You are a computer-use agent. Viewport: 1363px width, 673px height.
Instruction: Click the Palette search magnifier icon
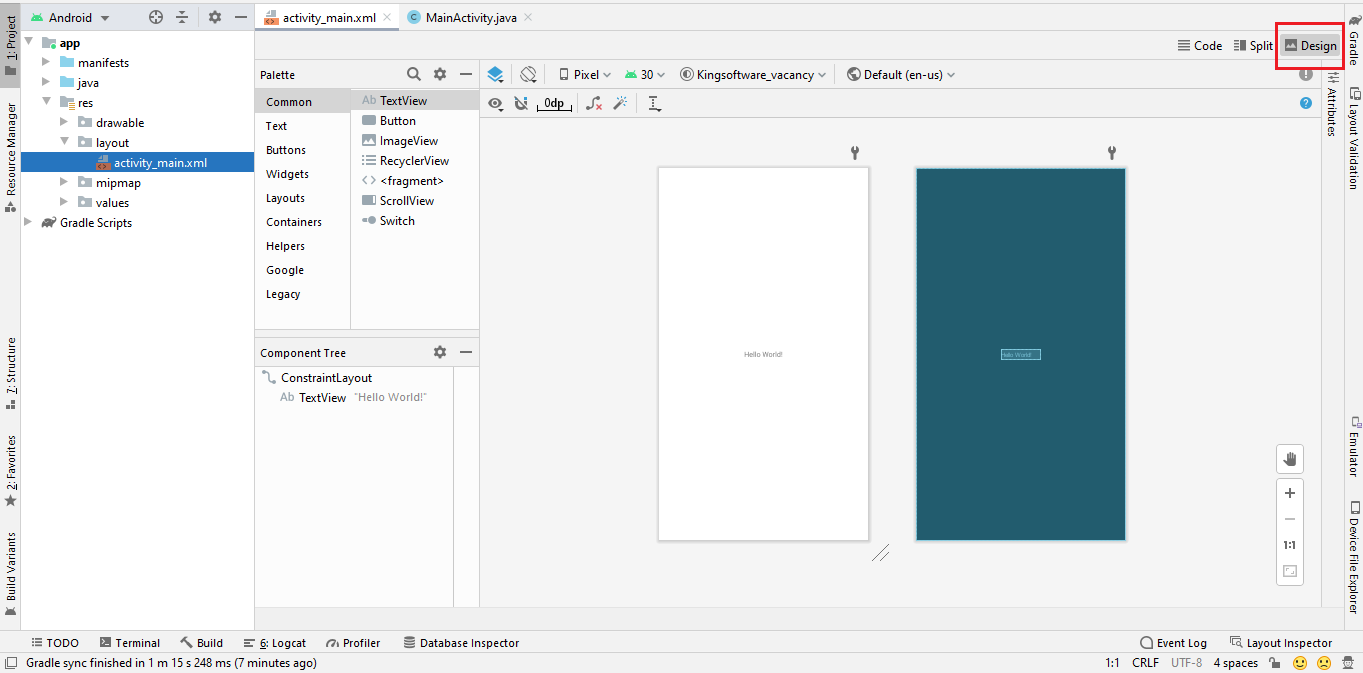pos(414,74)
